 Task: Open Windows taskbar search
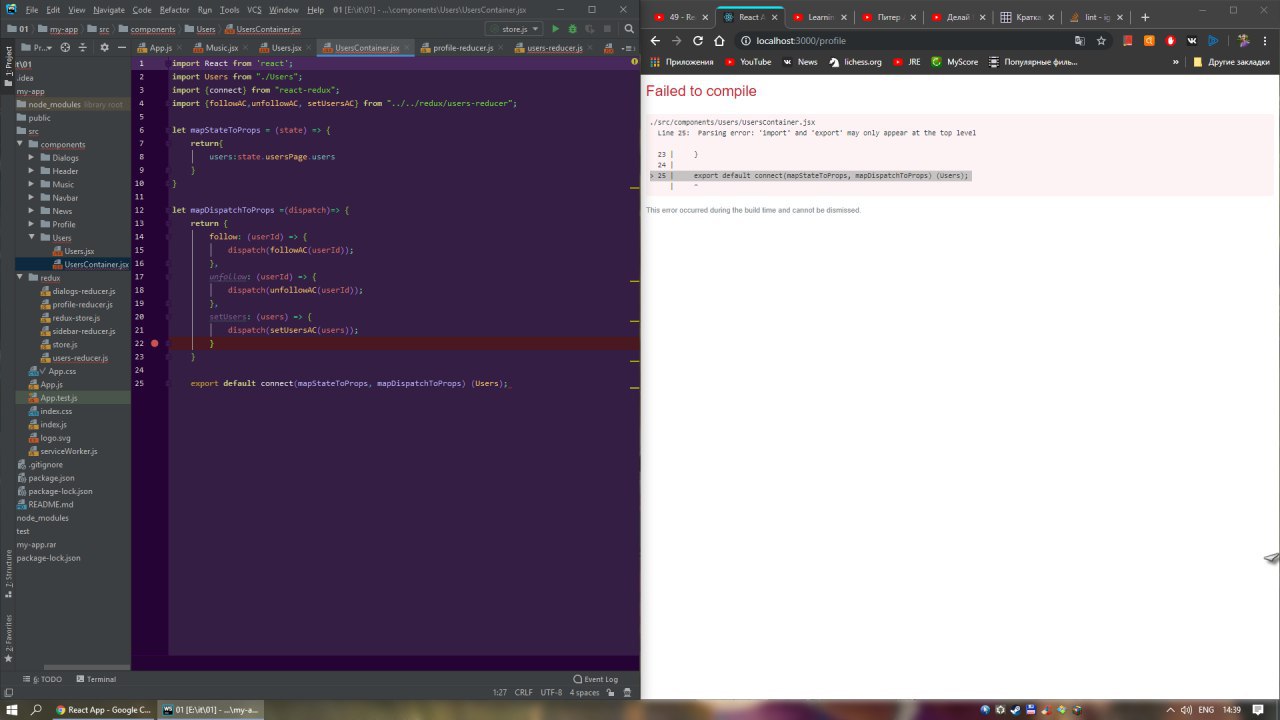coord(37,709)
